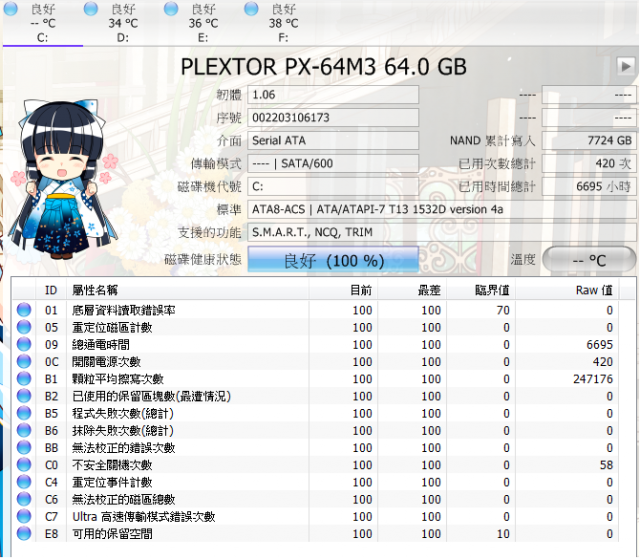
Task: Click the 目前 column header
Action: pos(343,290)
